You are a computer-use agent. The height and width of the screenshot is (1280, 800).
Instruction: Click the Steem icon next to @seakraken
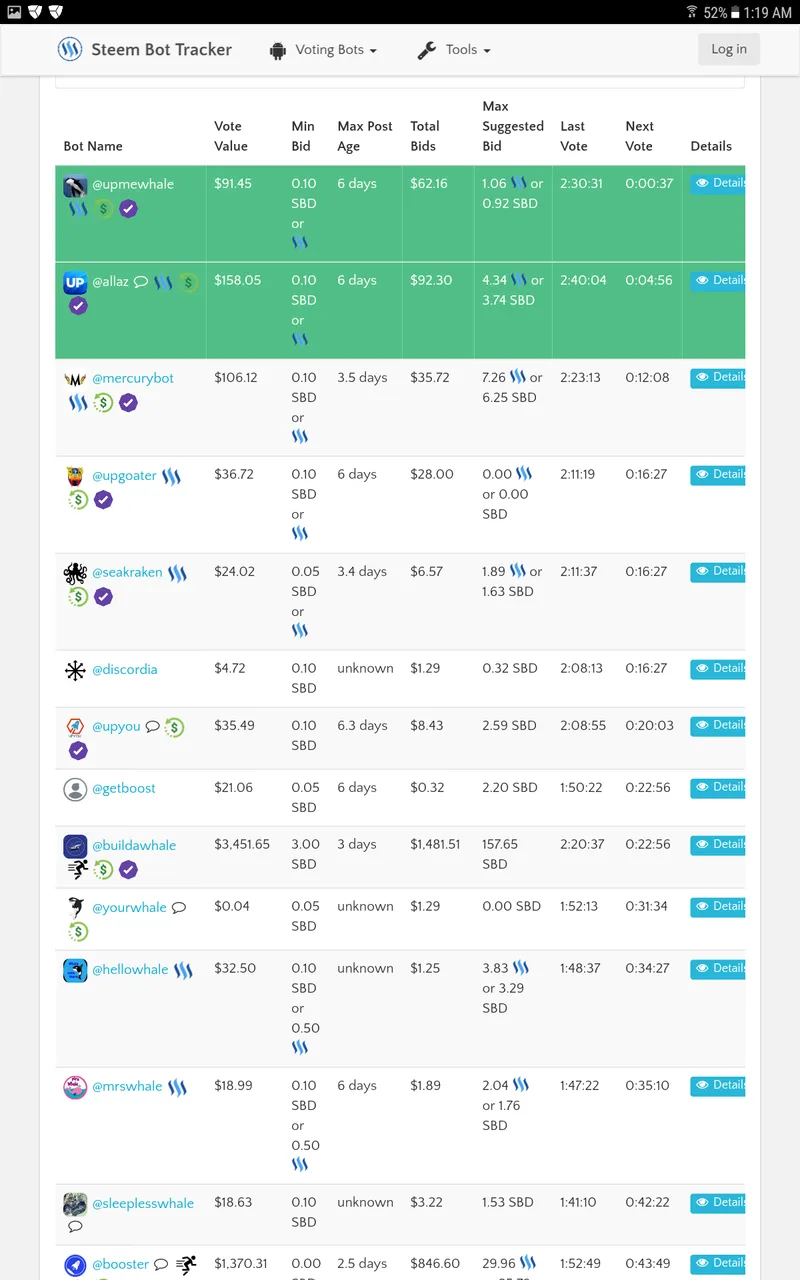point(177,573)
